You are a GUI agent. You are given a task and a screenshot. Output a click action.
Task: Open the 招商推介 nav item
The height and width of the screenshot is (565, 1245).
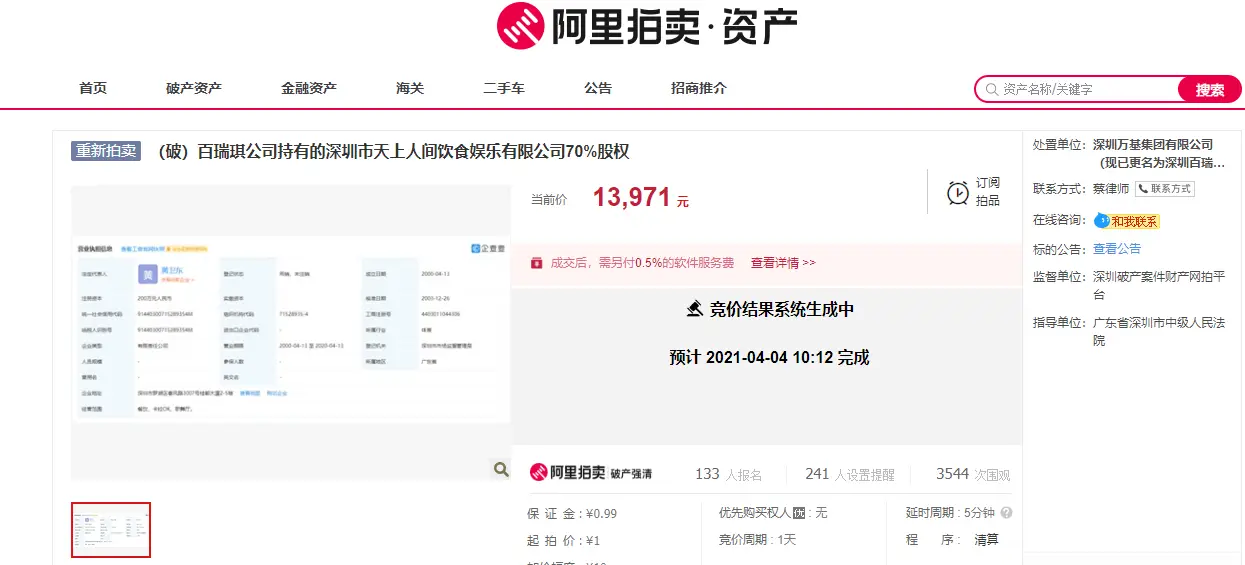[x=699, y=88]
